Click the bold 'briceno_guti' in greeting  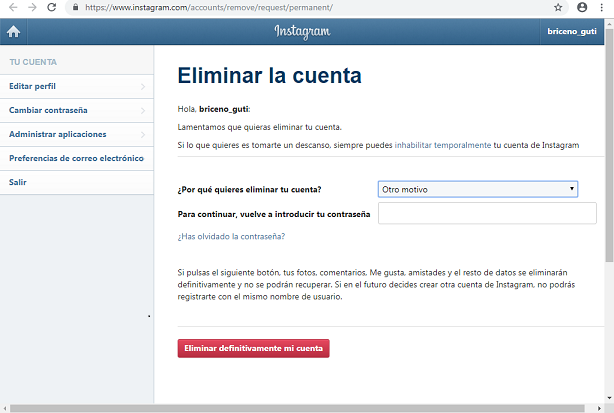pos(224,109)
